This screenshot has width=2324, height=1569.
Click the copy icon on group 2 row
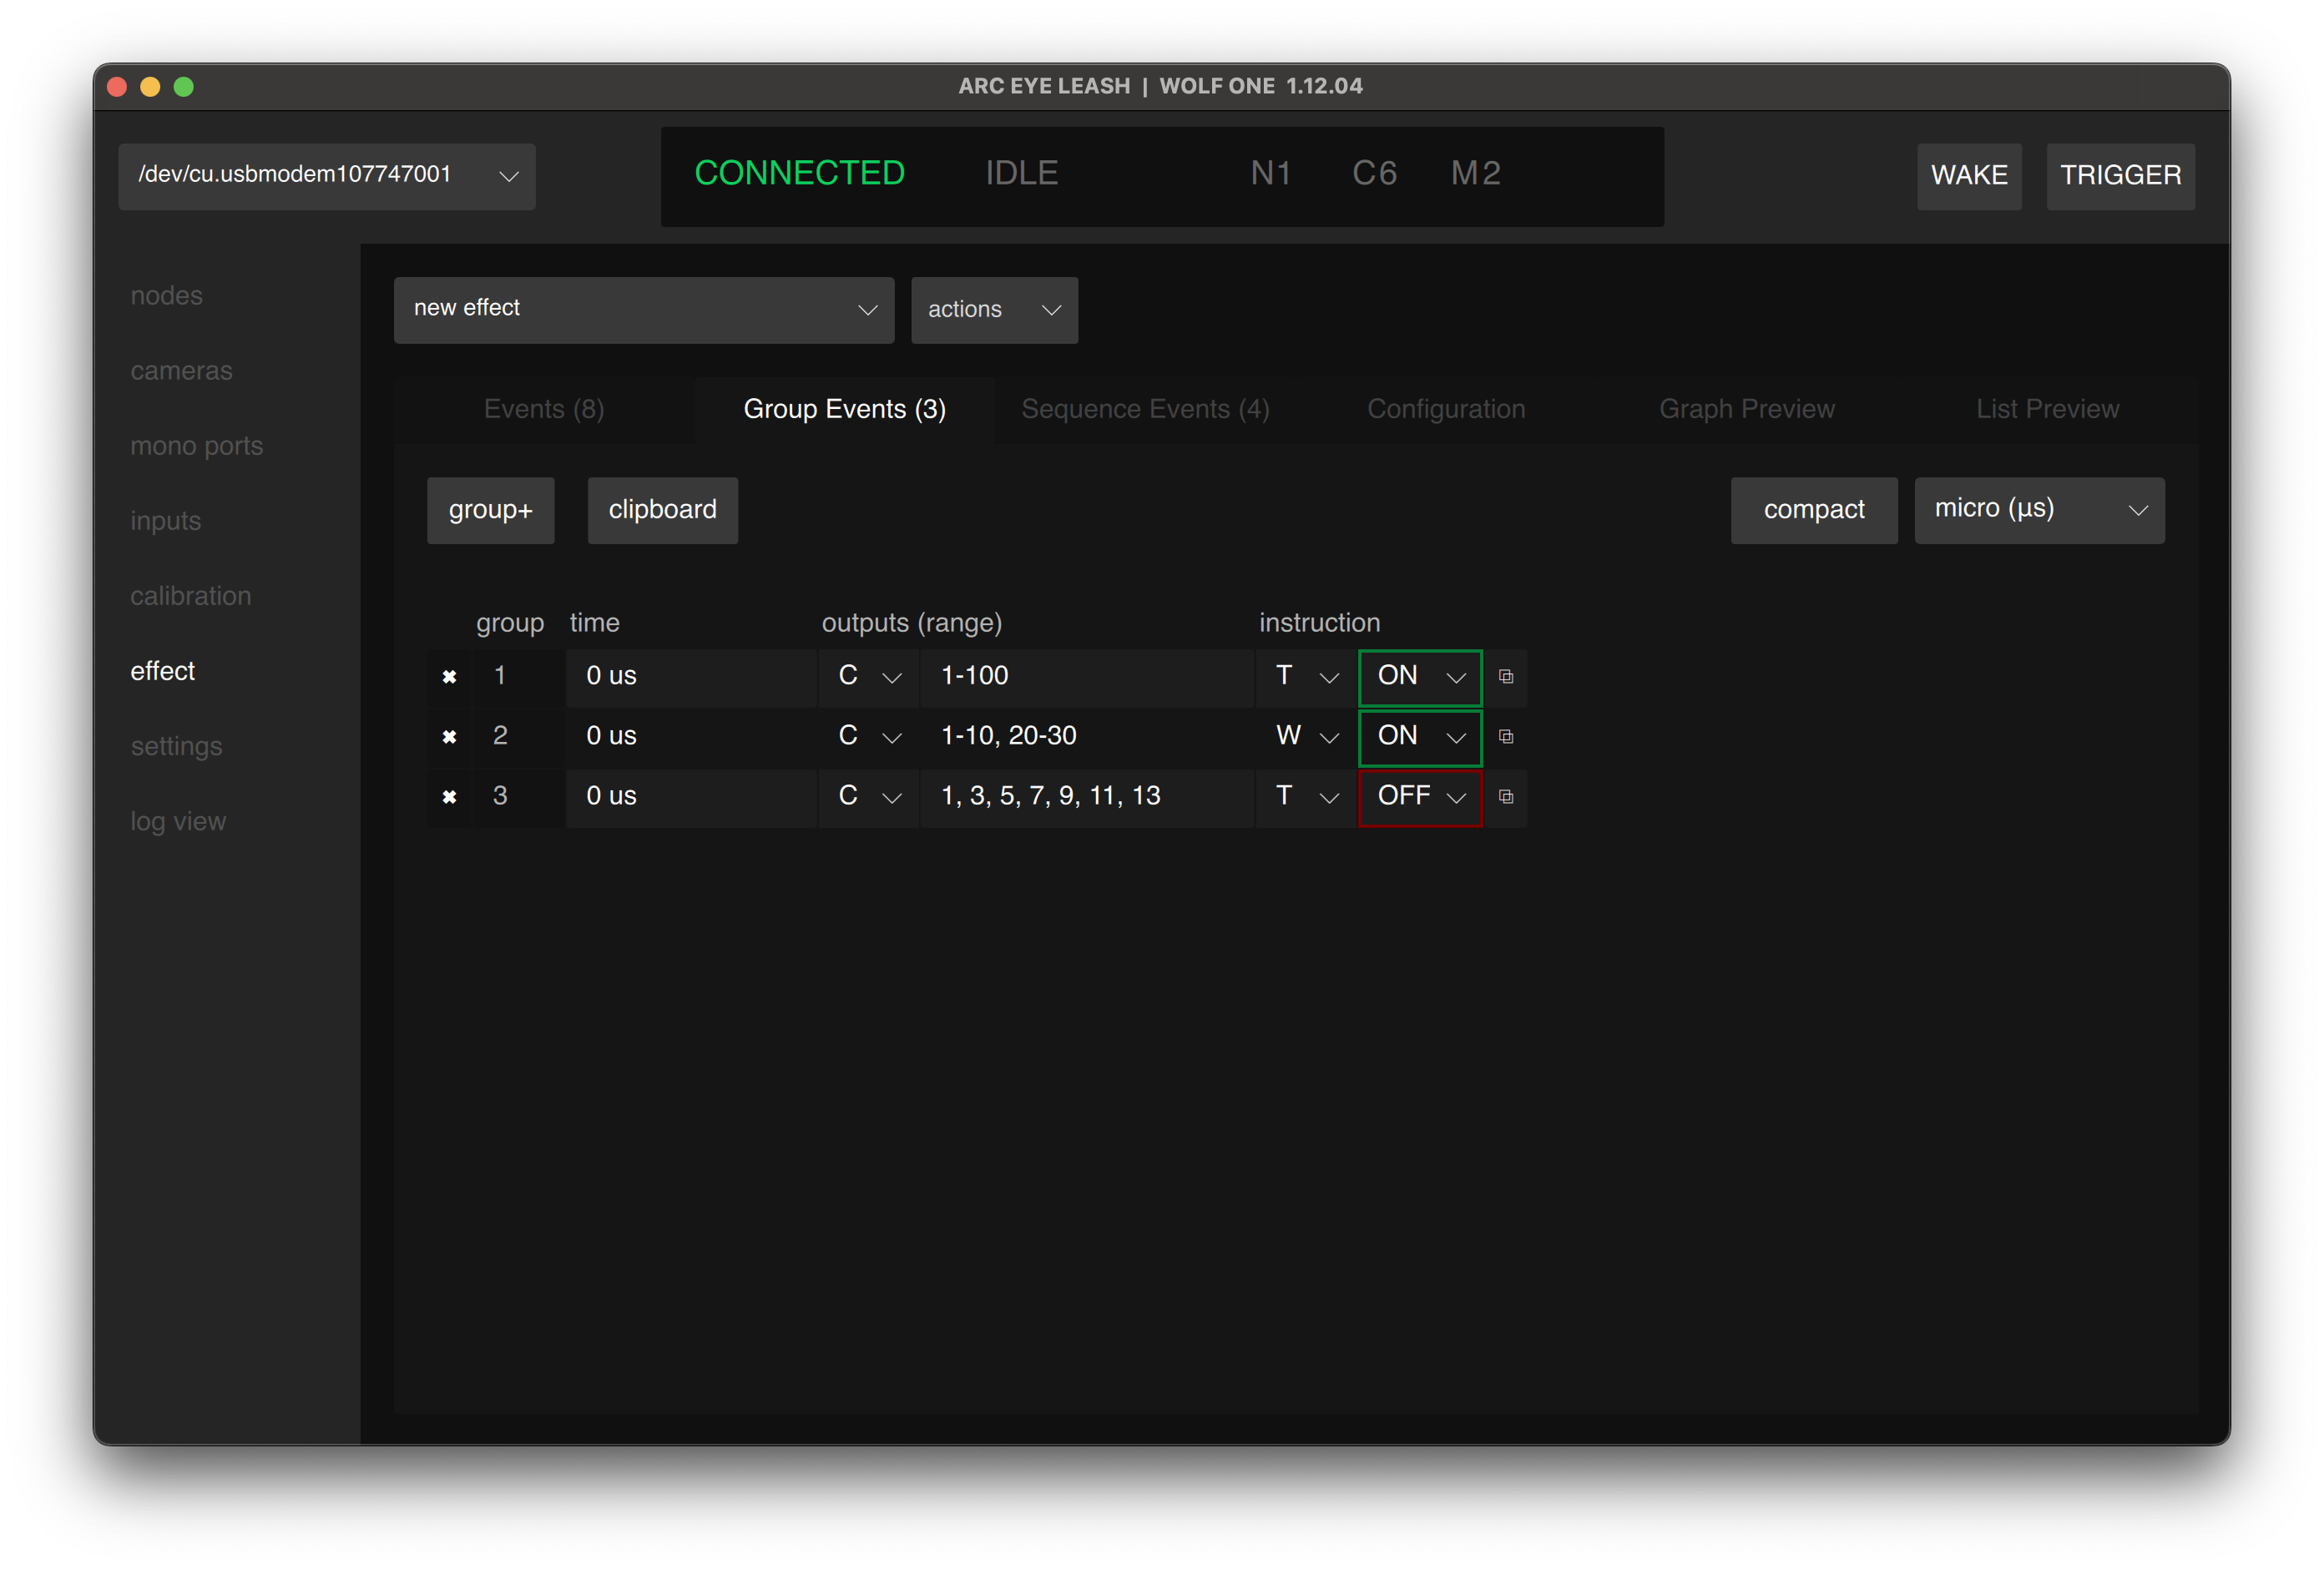coord(1505,737)
